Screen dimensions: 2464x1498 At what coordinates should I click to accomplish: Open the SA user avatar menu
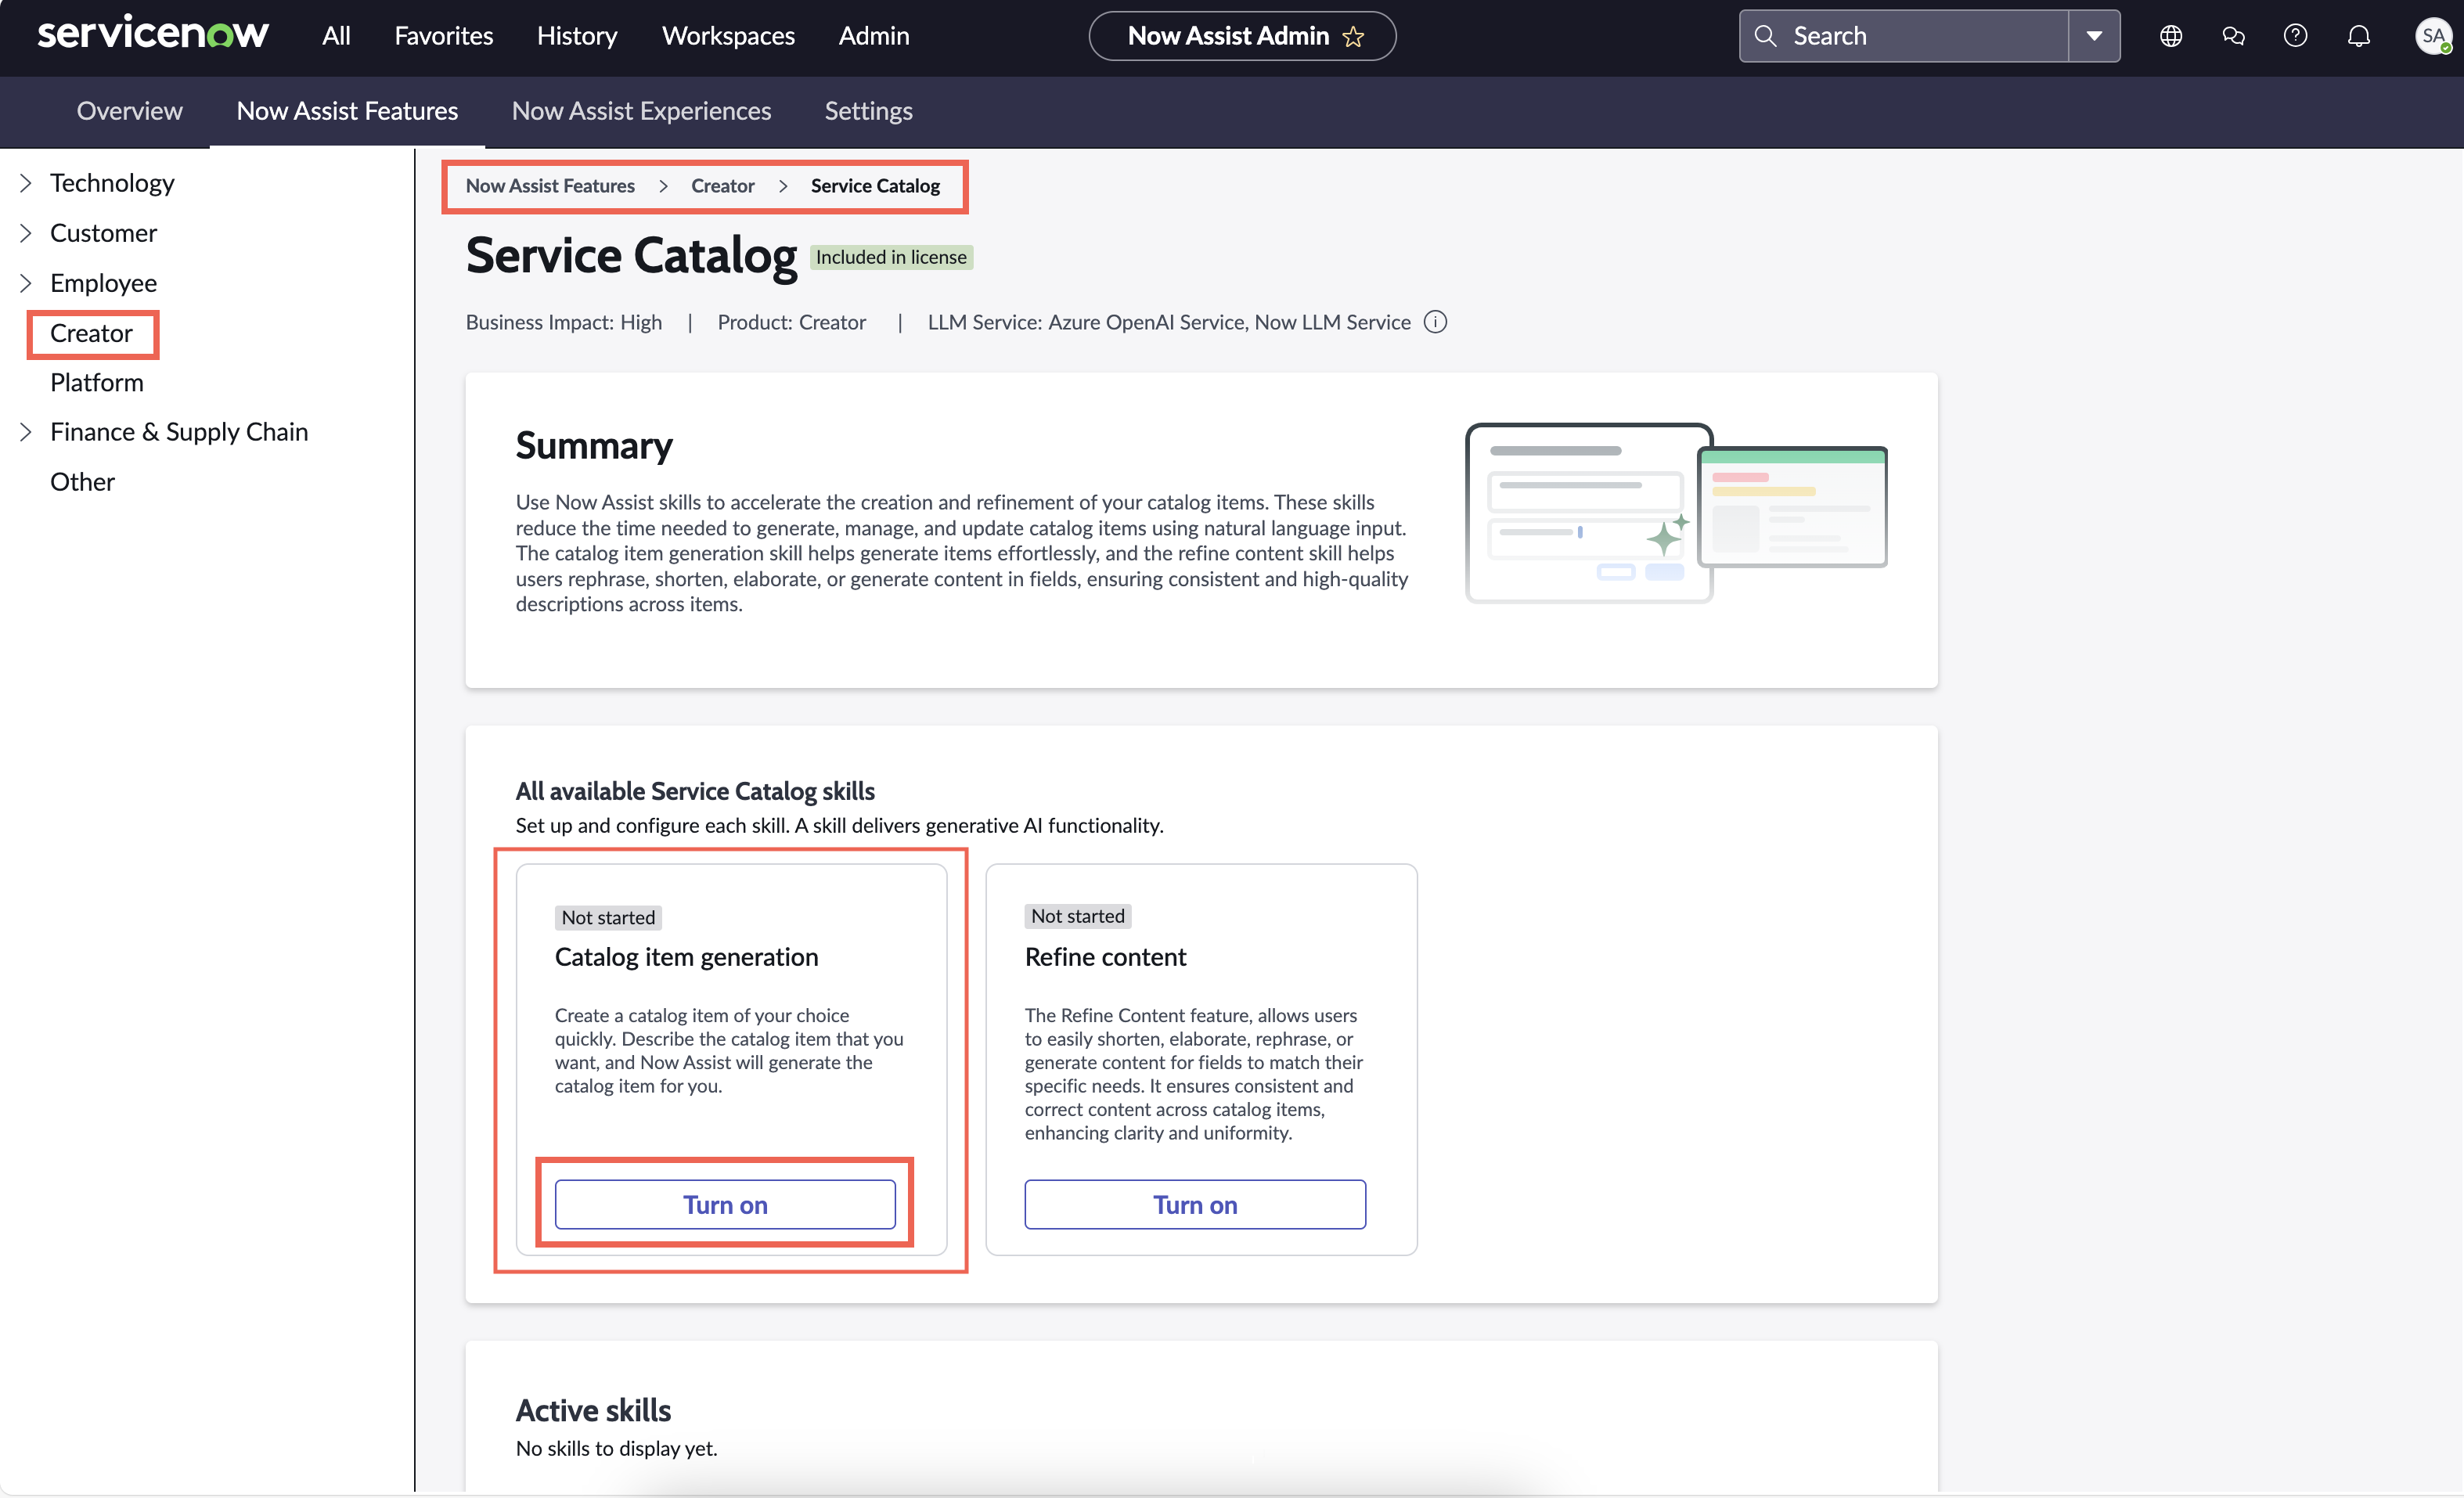pyautogui.click(x=2432, y=36)
